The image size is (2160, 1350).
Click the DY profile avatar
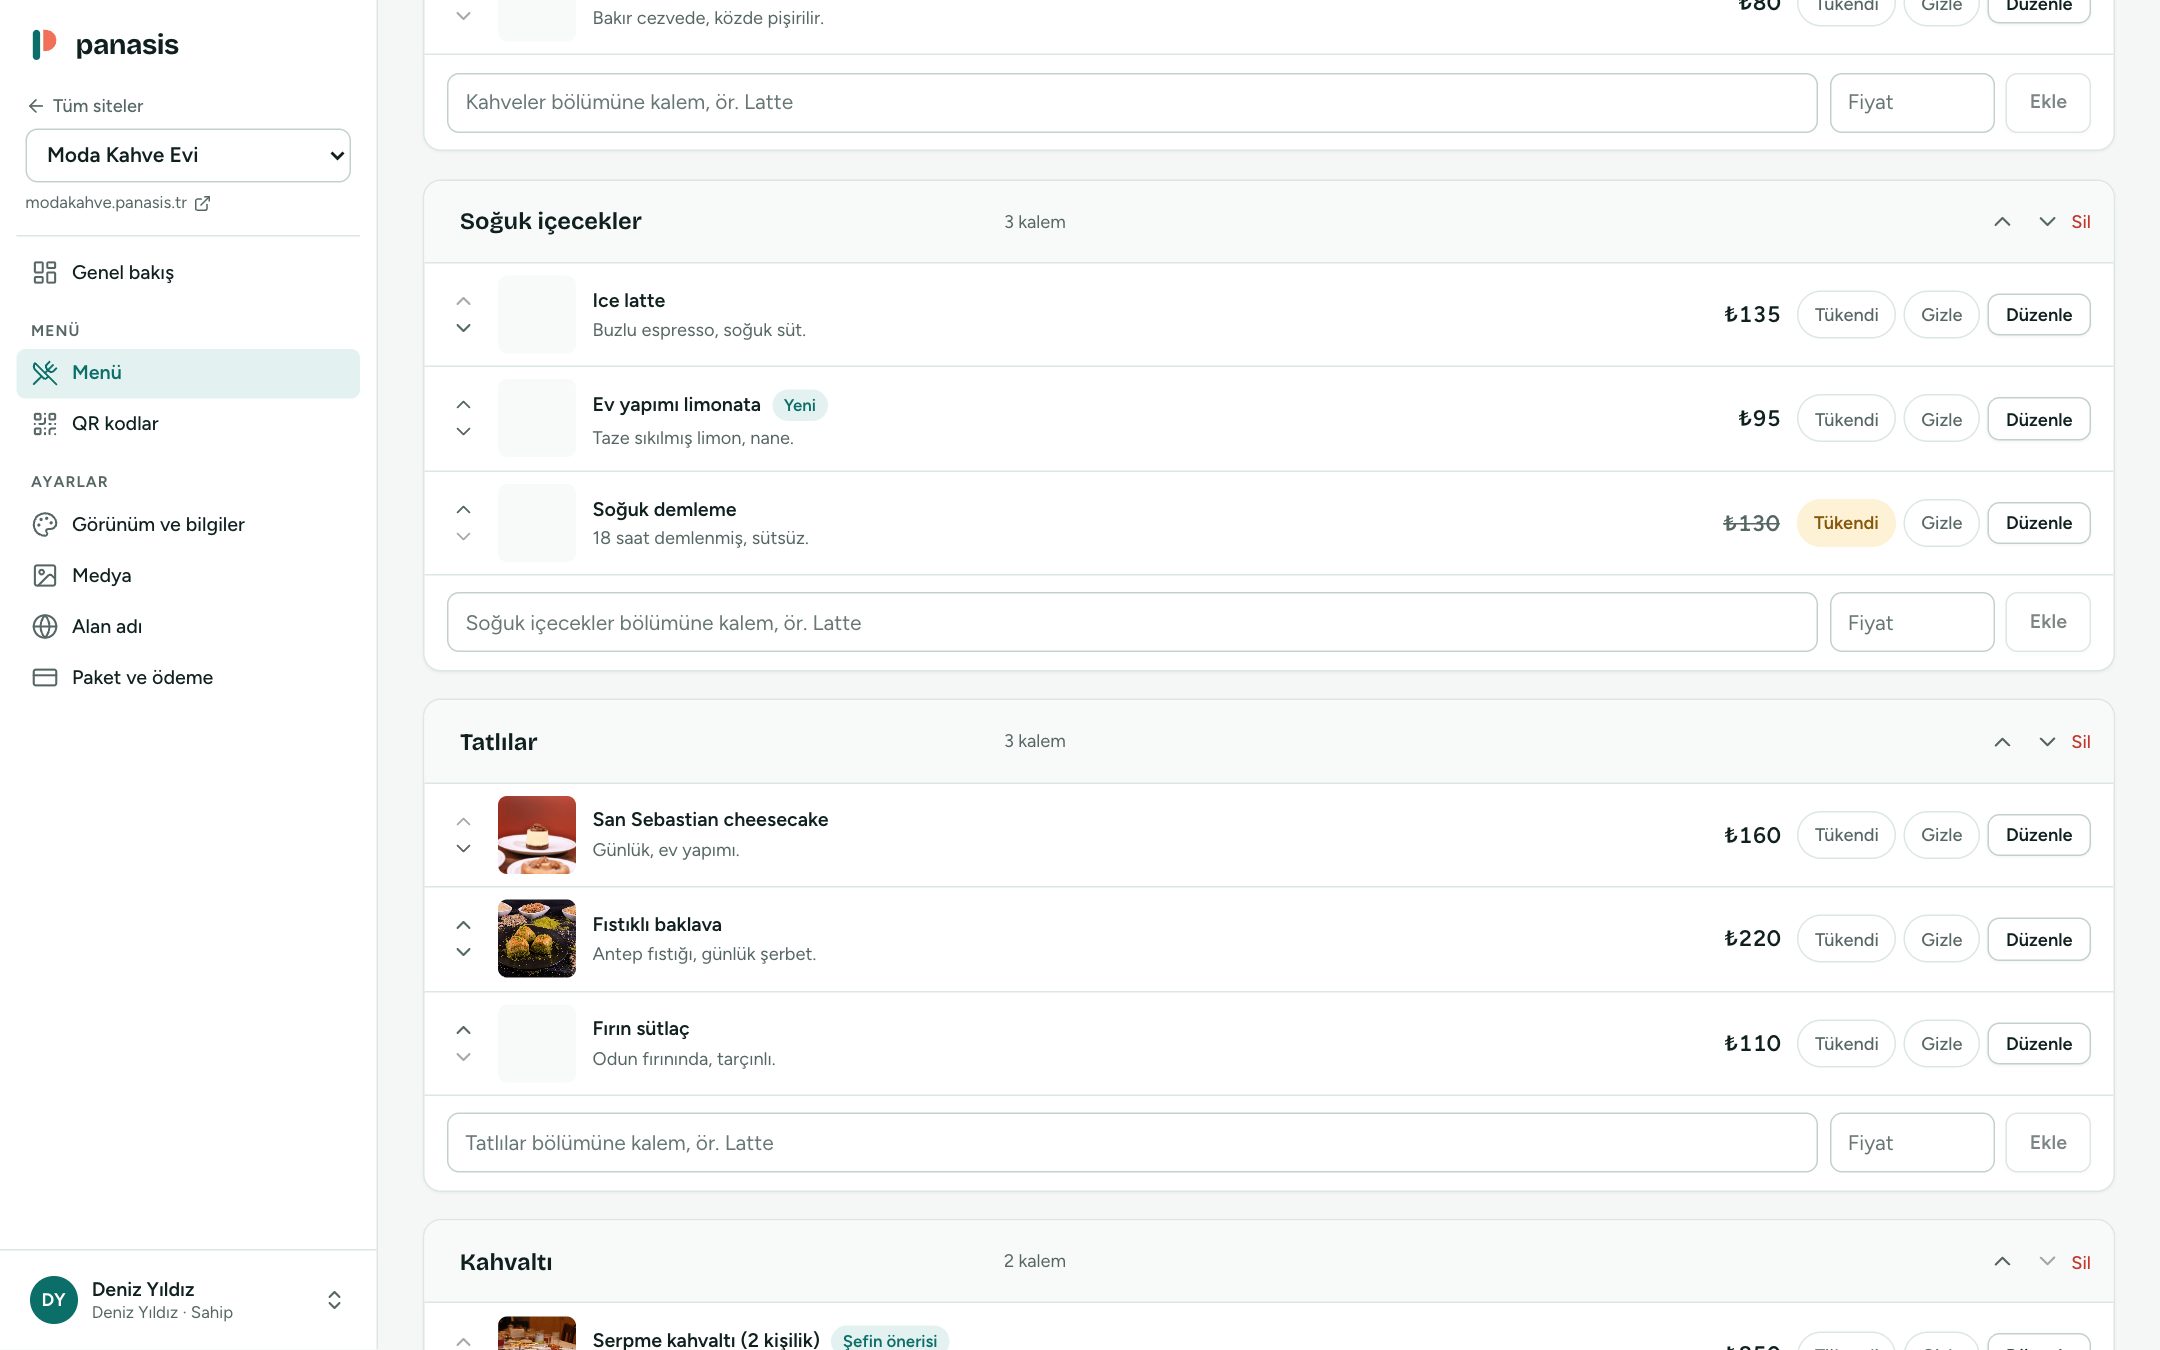(x=54, y=1300)
